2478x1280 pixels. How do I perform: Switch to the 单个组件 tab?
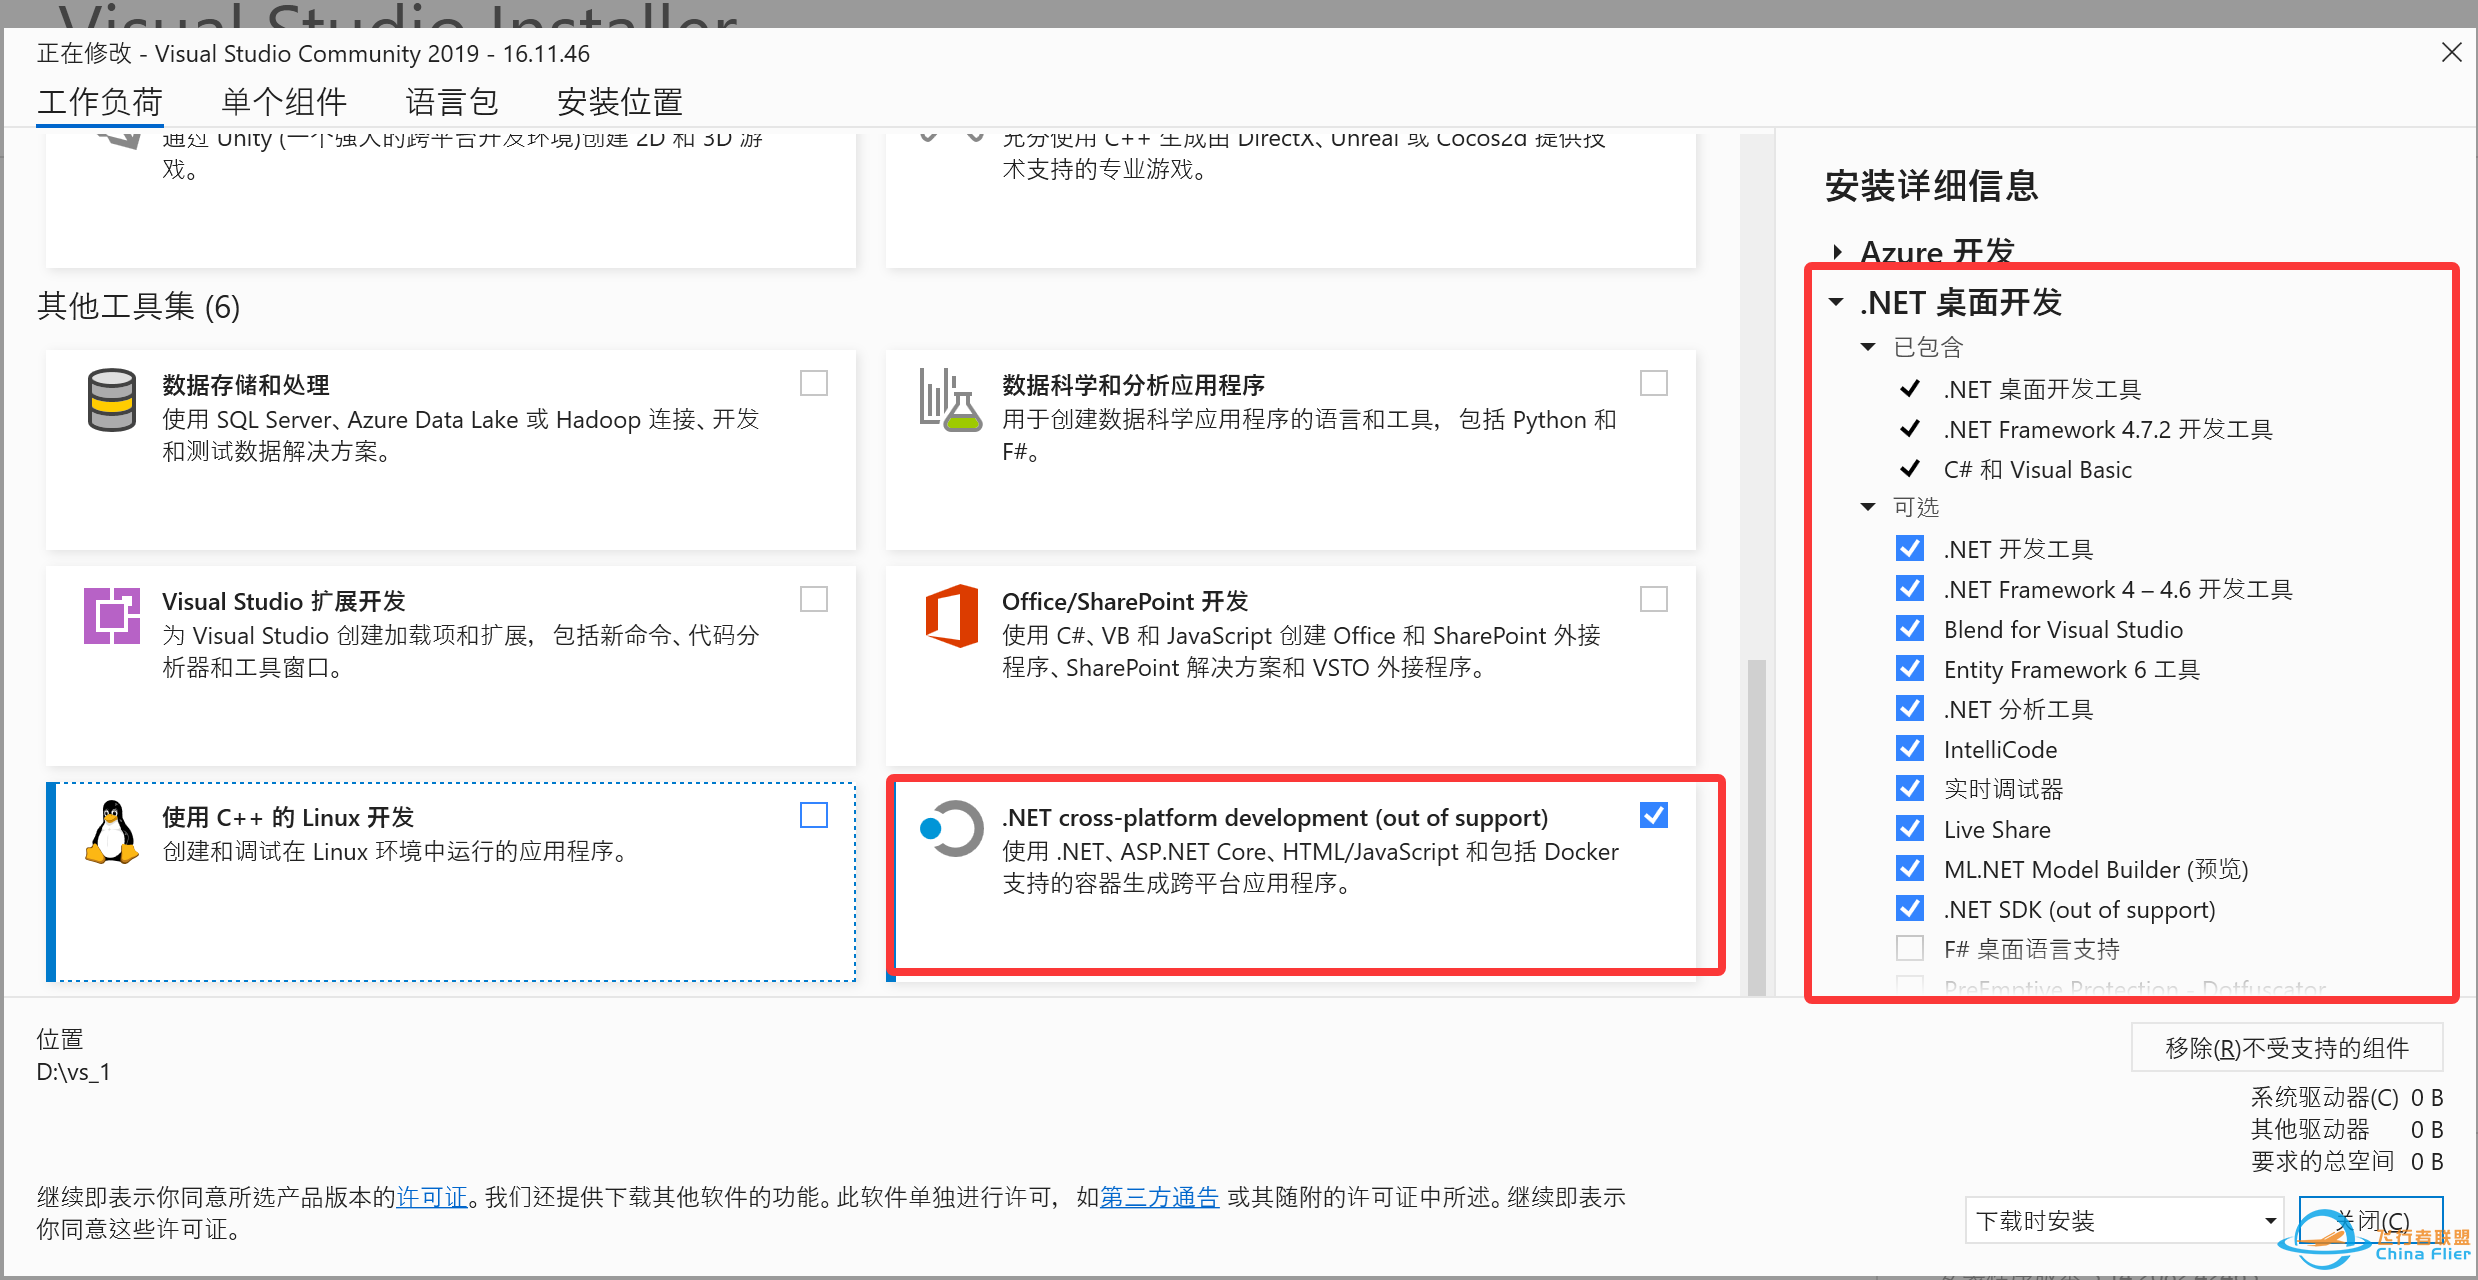click(x=284, y=102)
